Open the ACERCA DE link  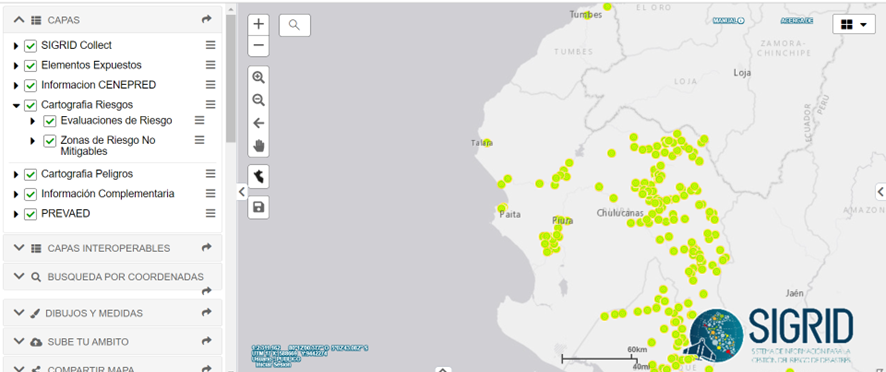point(796,20)
